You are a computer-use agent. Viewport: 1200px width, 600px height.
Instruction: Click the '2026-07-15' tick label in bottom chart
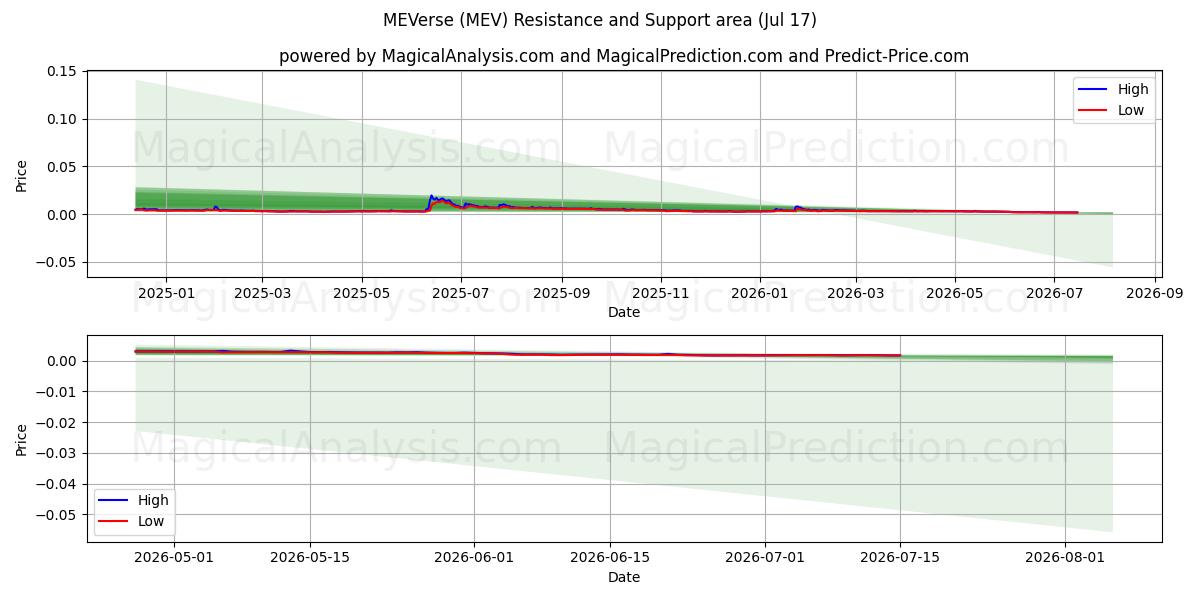pos(900,558)
